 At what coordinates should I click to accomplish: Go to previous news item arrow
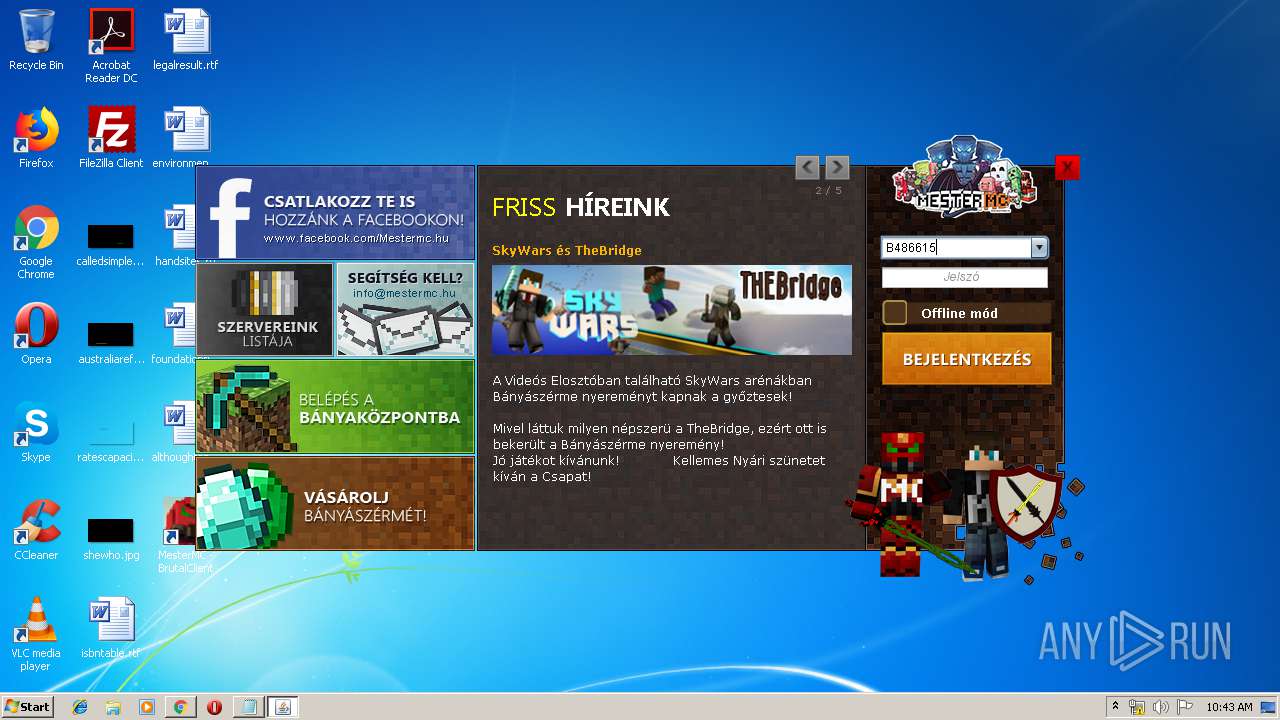[x=807, y=167]
